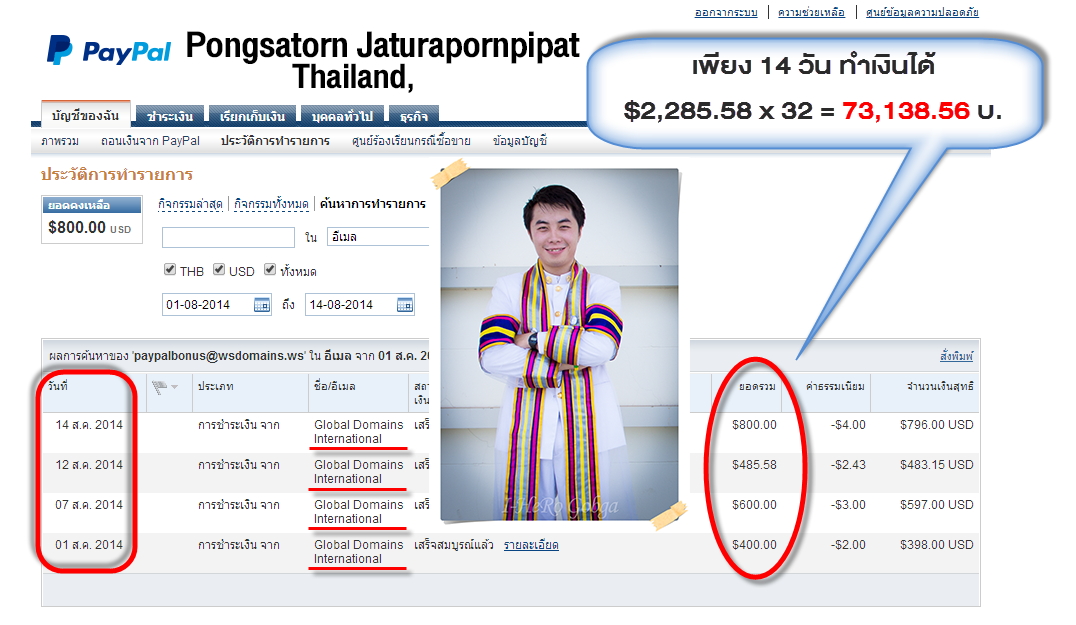1076x625 pixels.
Task: Click the -$2.43 fee cell
Action: (x=849, y=465)
